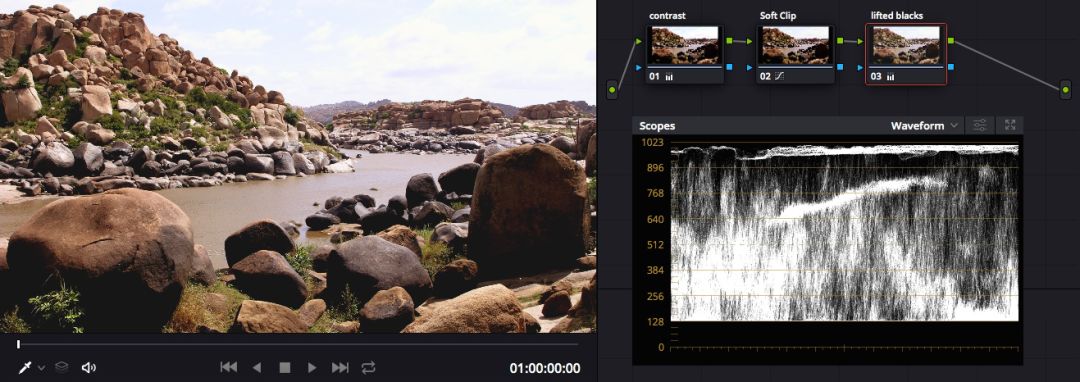Play clip in reverse
The image size is (1080, 382).
(257, 368)
